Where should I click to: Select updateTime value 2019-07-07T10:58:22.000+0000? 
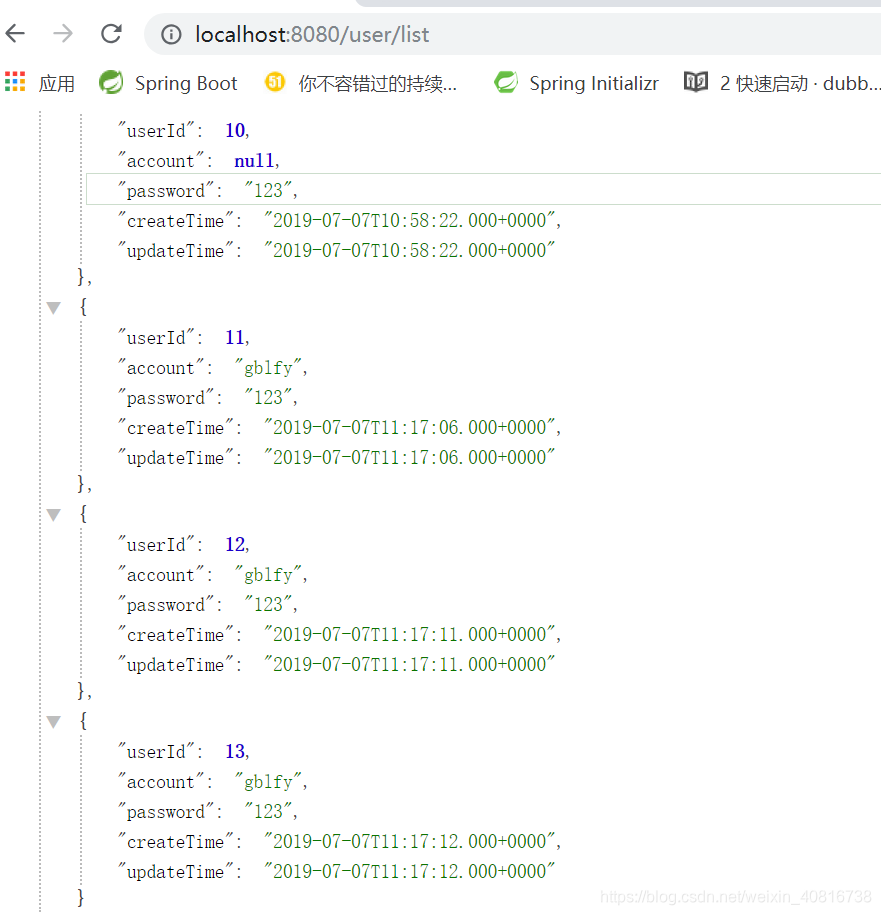click(x=409, y=250)
